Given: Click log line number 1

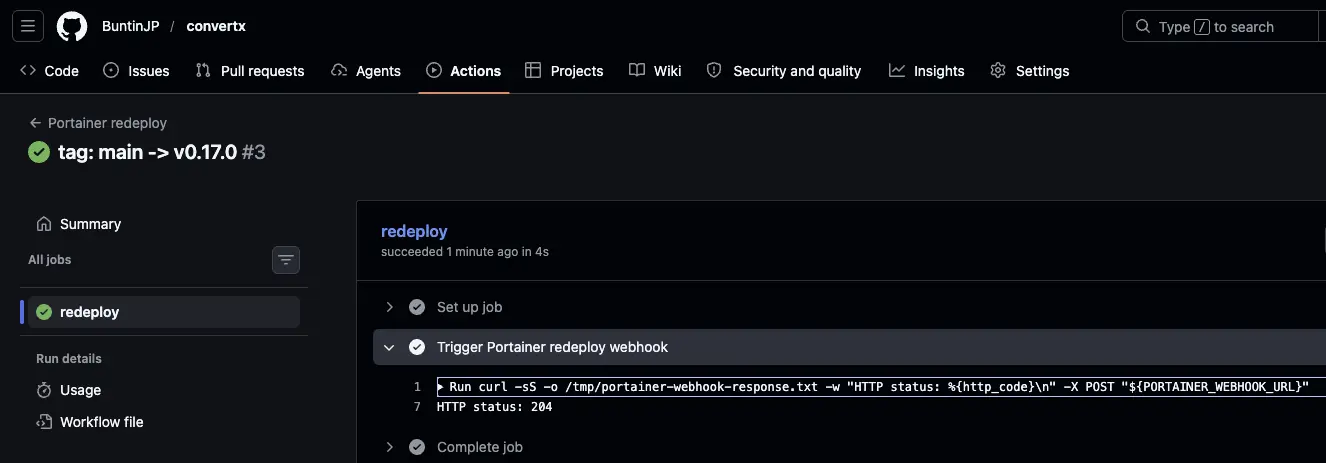Looking at the screenshot, I should [417, 387].
